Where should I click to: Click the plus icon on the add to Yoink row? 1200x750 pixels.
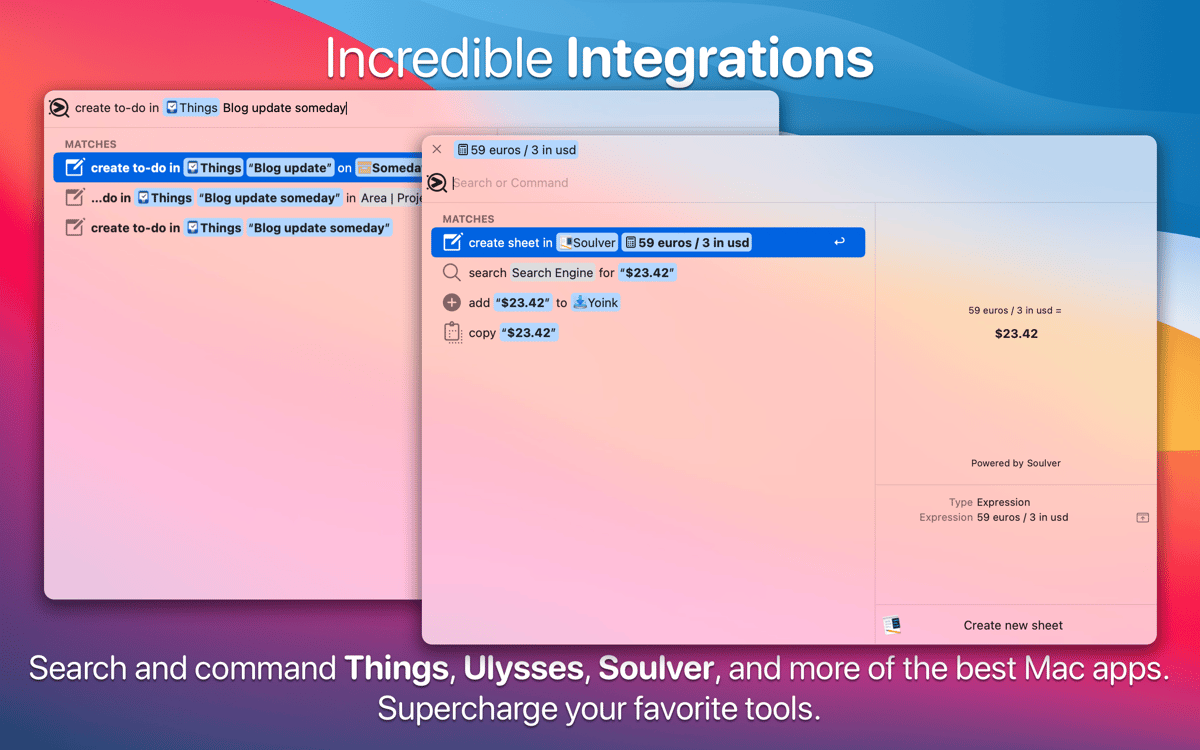coord(452,302)
